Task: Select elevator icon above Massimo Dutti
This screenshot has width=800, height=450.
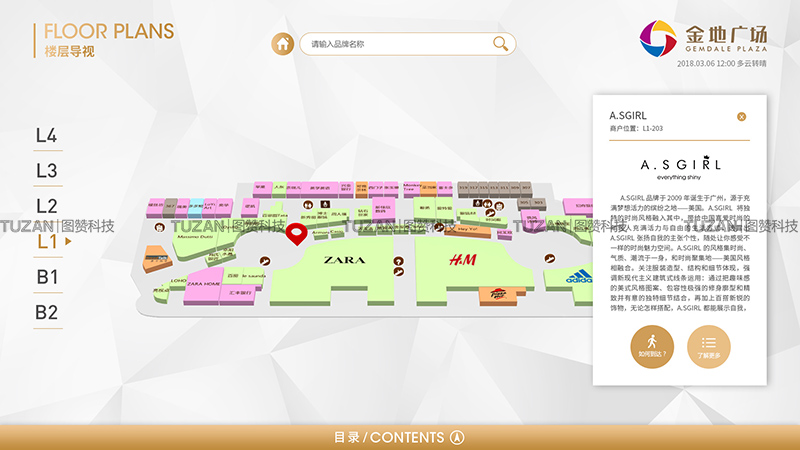Action: [159, 228]
